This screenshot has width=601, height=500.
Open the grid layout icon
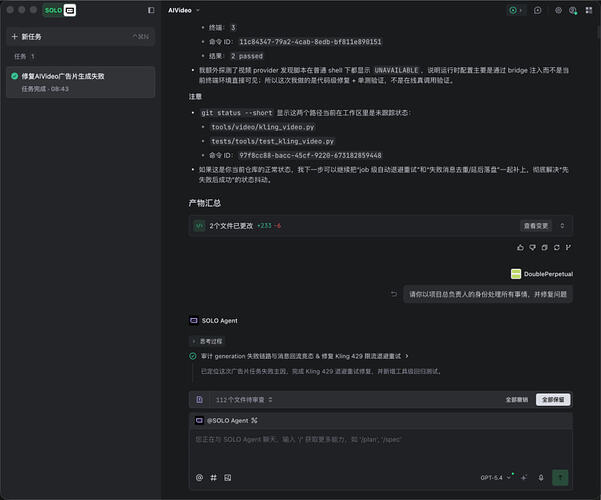click(589, 10)
